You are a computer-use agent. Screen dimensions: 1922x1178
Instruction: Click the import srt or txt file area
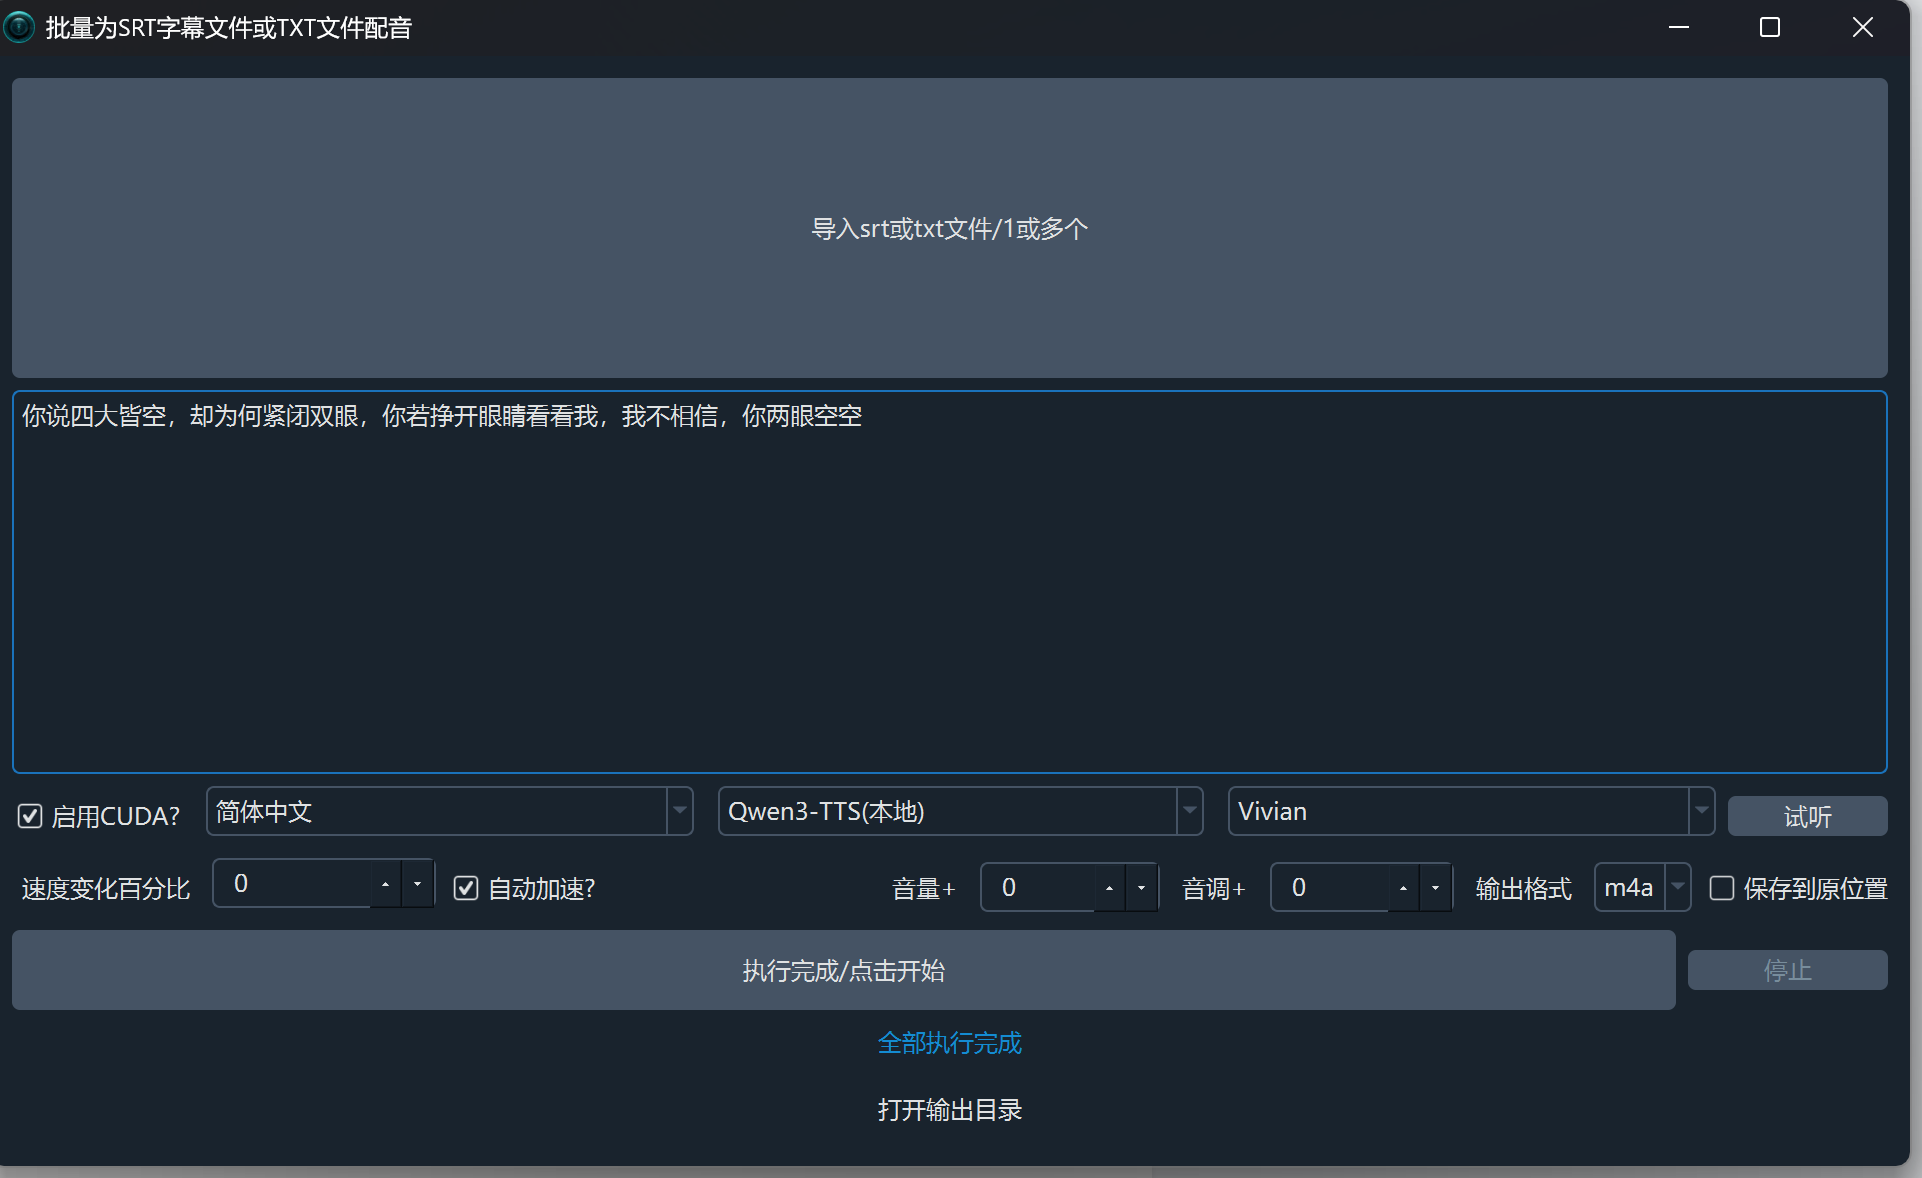[949, 228]
